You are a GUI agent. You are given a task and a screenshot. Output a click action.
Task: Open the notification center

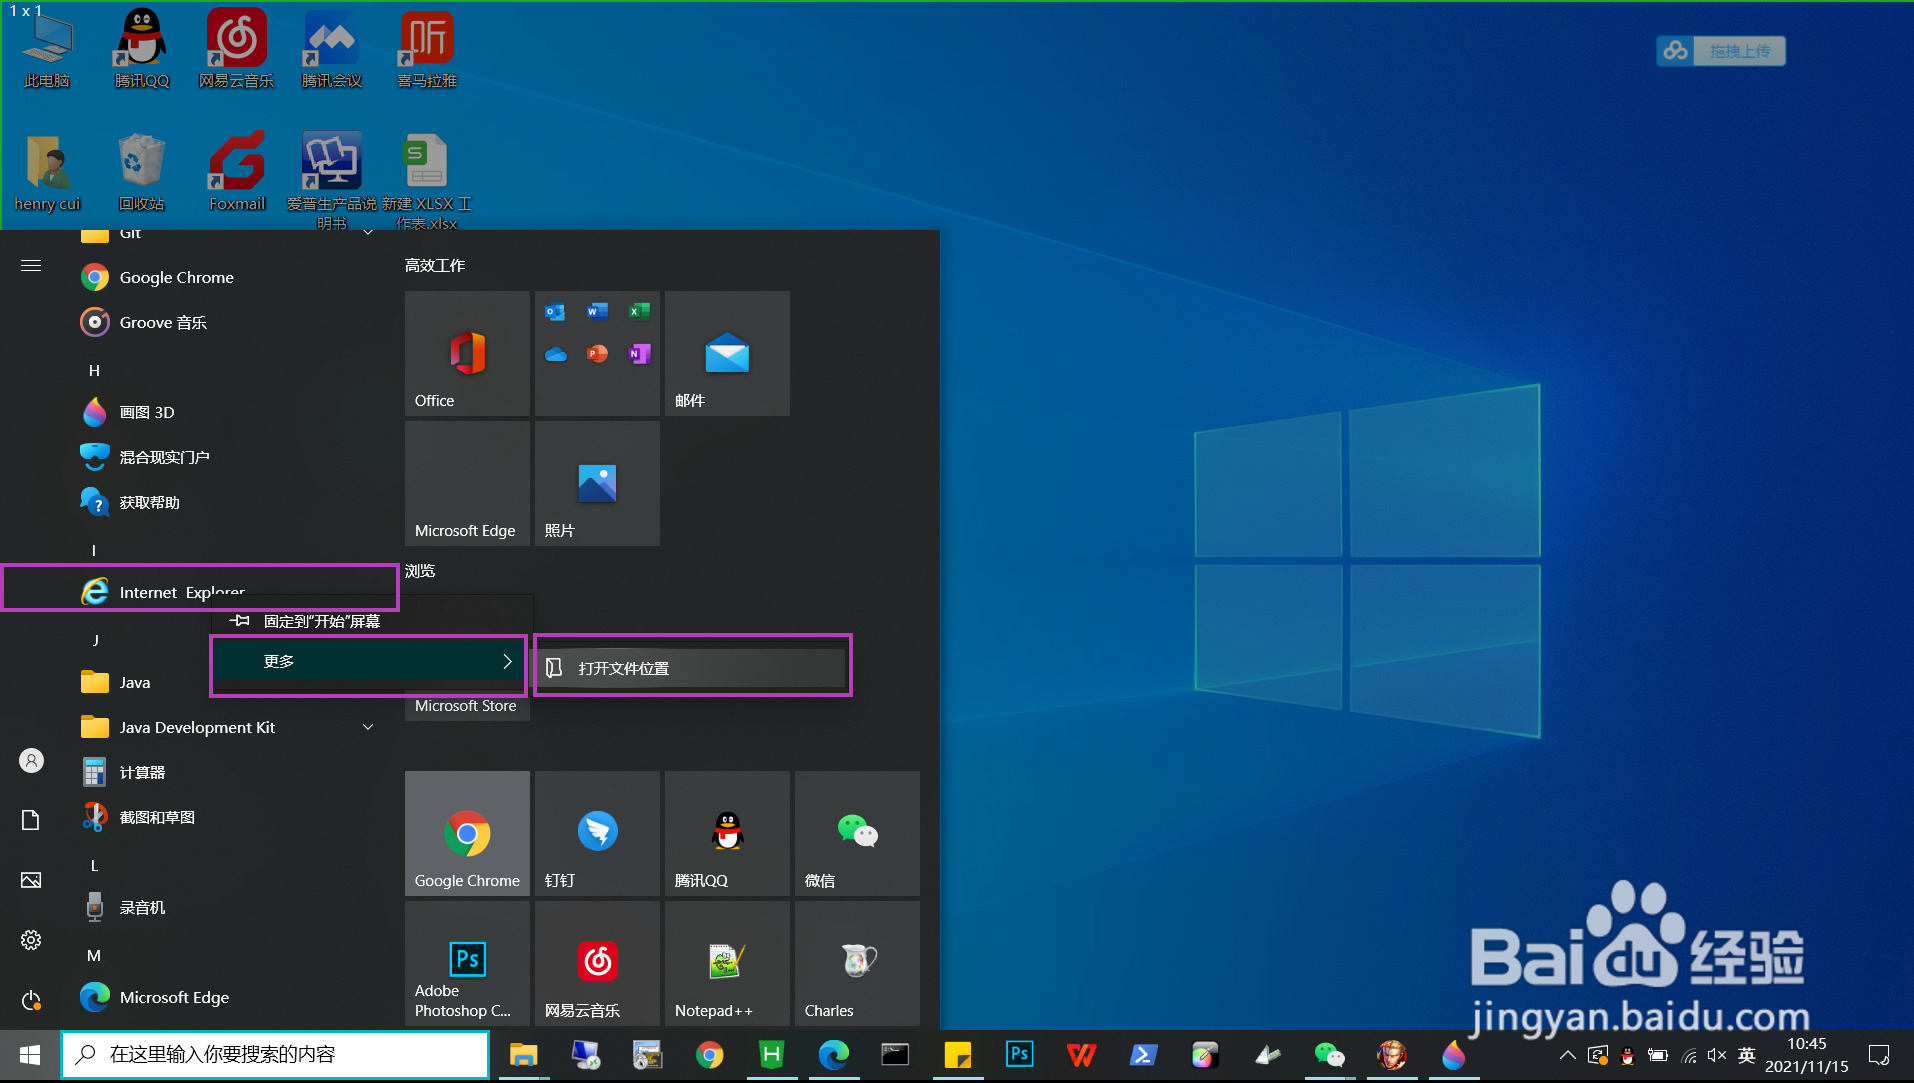(x=1878, y=1055)
